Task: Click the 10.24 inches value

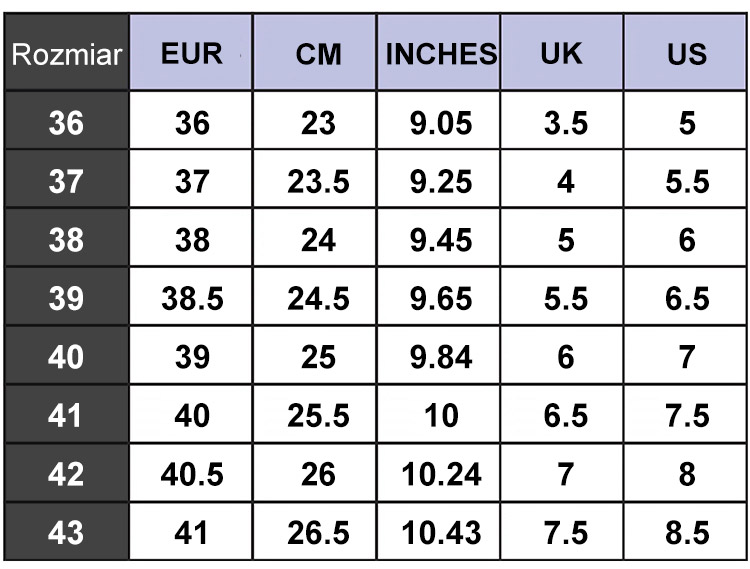Action: 439,472
